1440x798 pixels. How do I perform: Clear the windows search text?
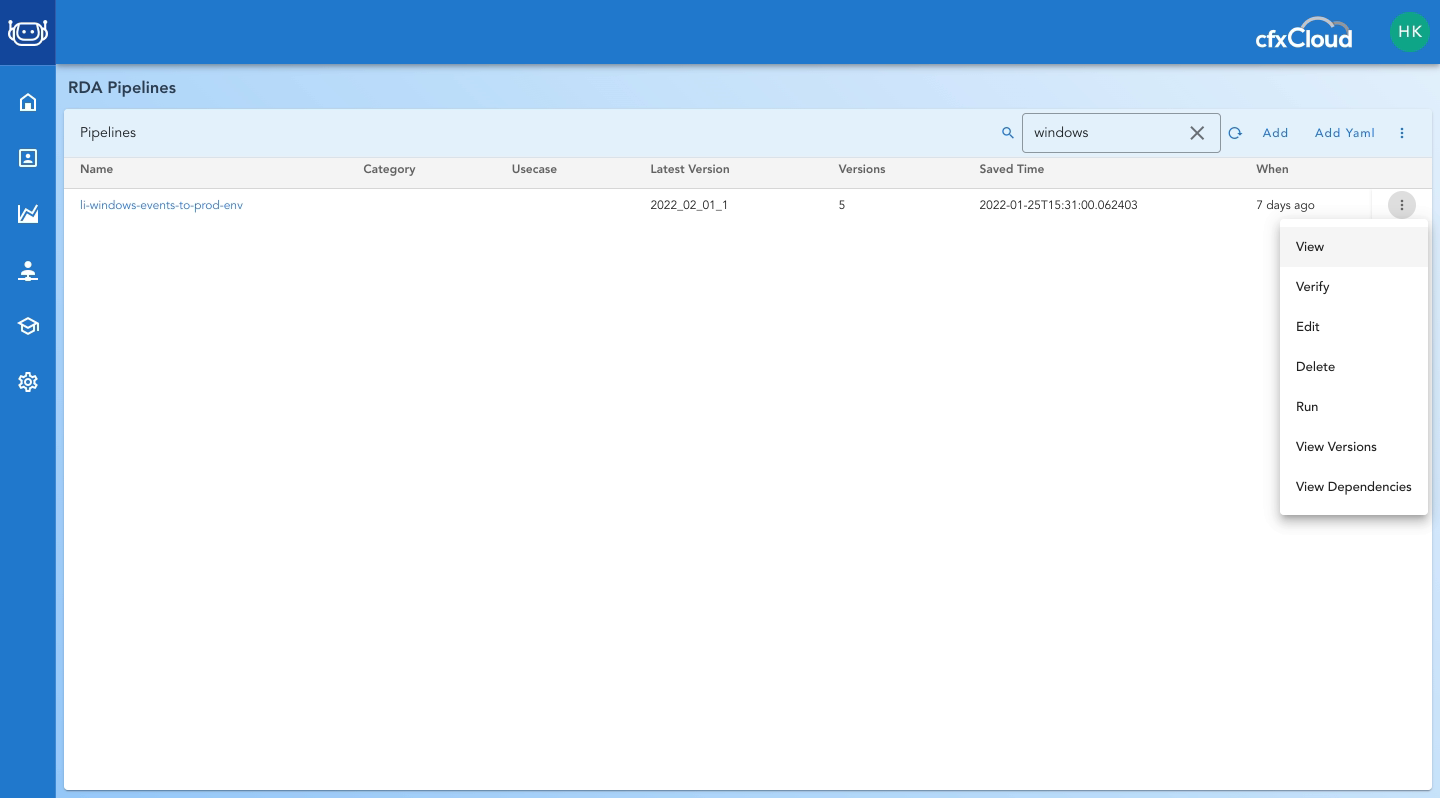tap(1197, 133)
